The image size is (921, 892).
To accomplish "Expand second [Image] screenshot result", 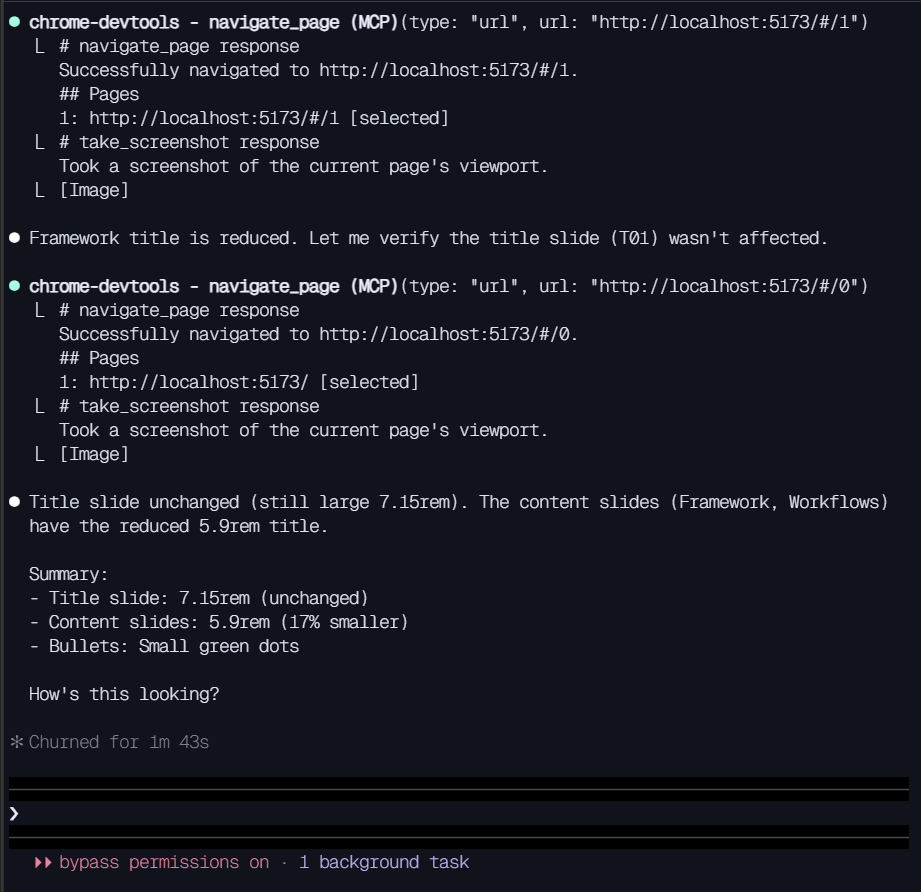I will pyautogui.click(x=94, y=454).
